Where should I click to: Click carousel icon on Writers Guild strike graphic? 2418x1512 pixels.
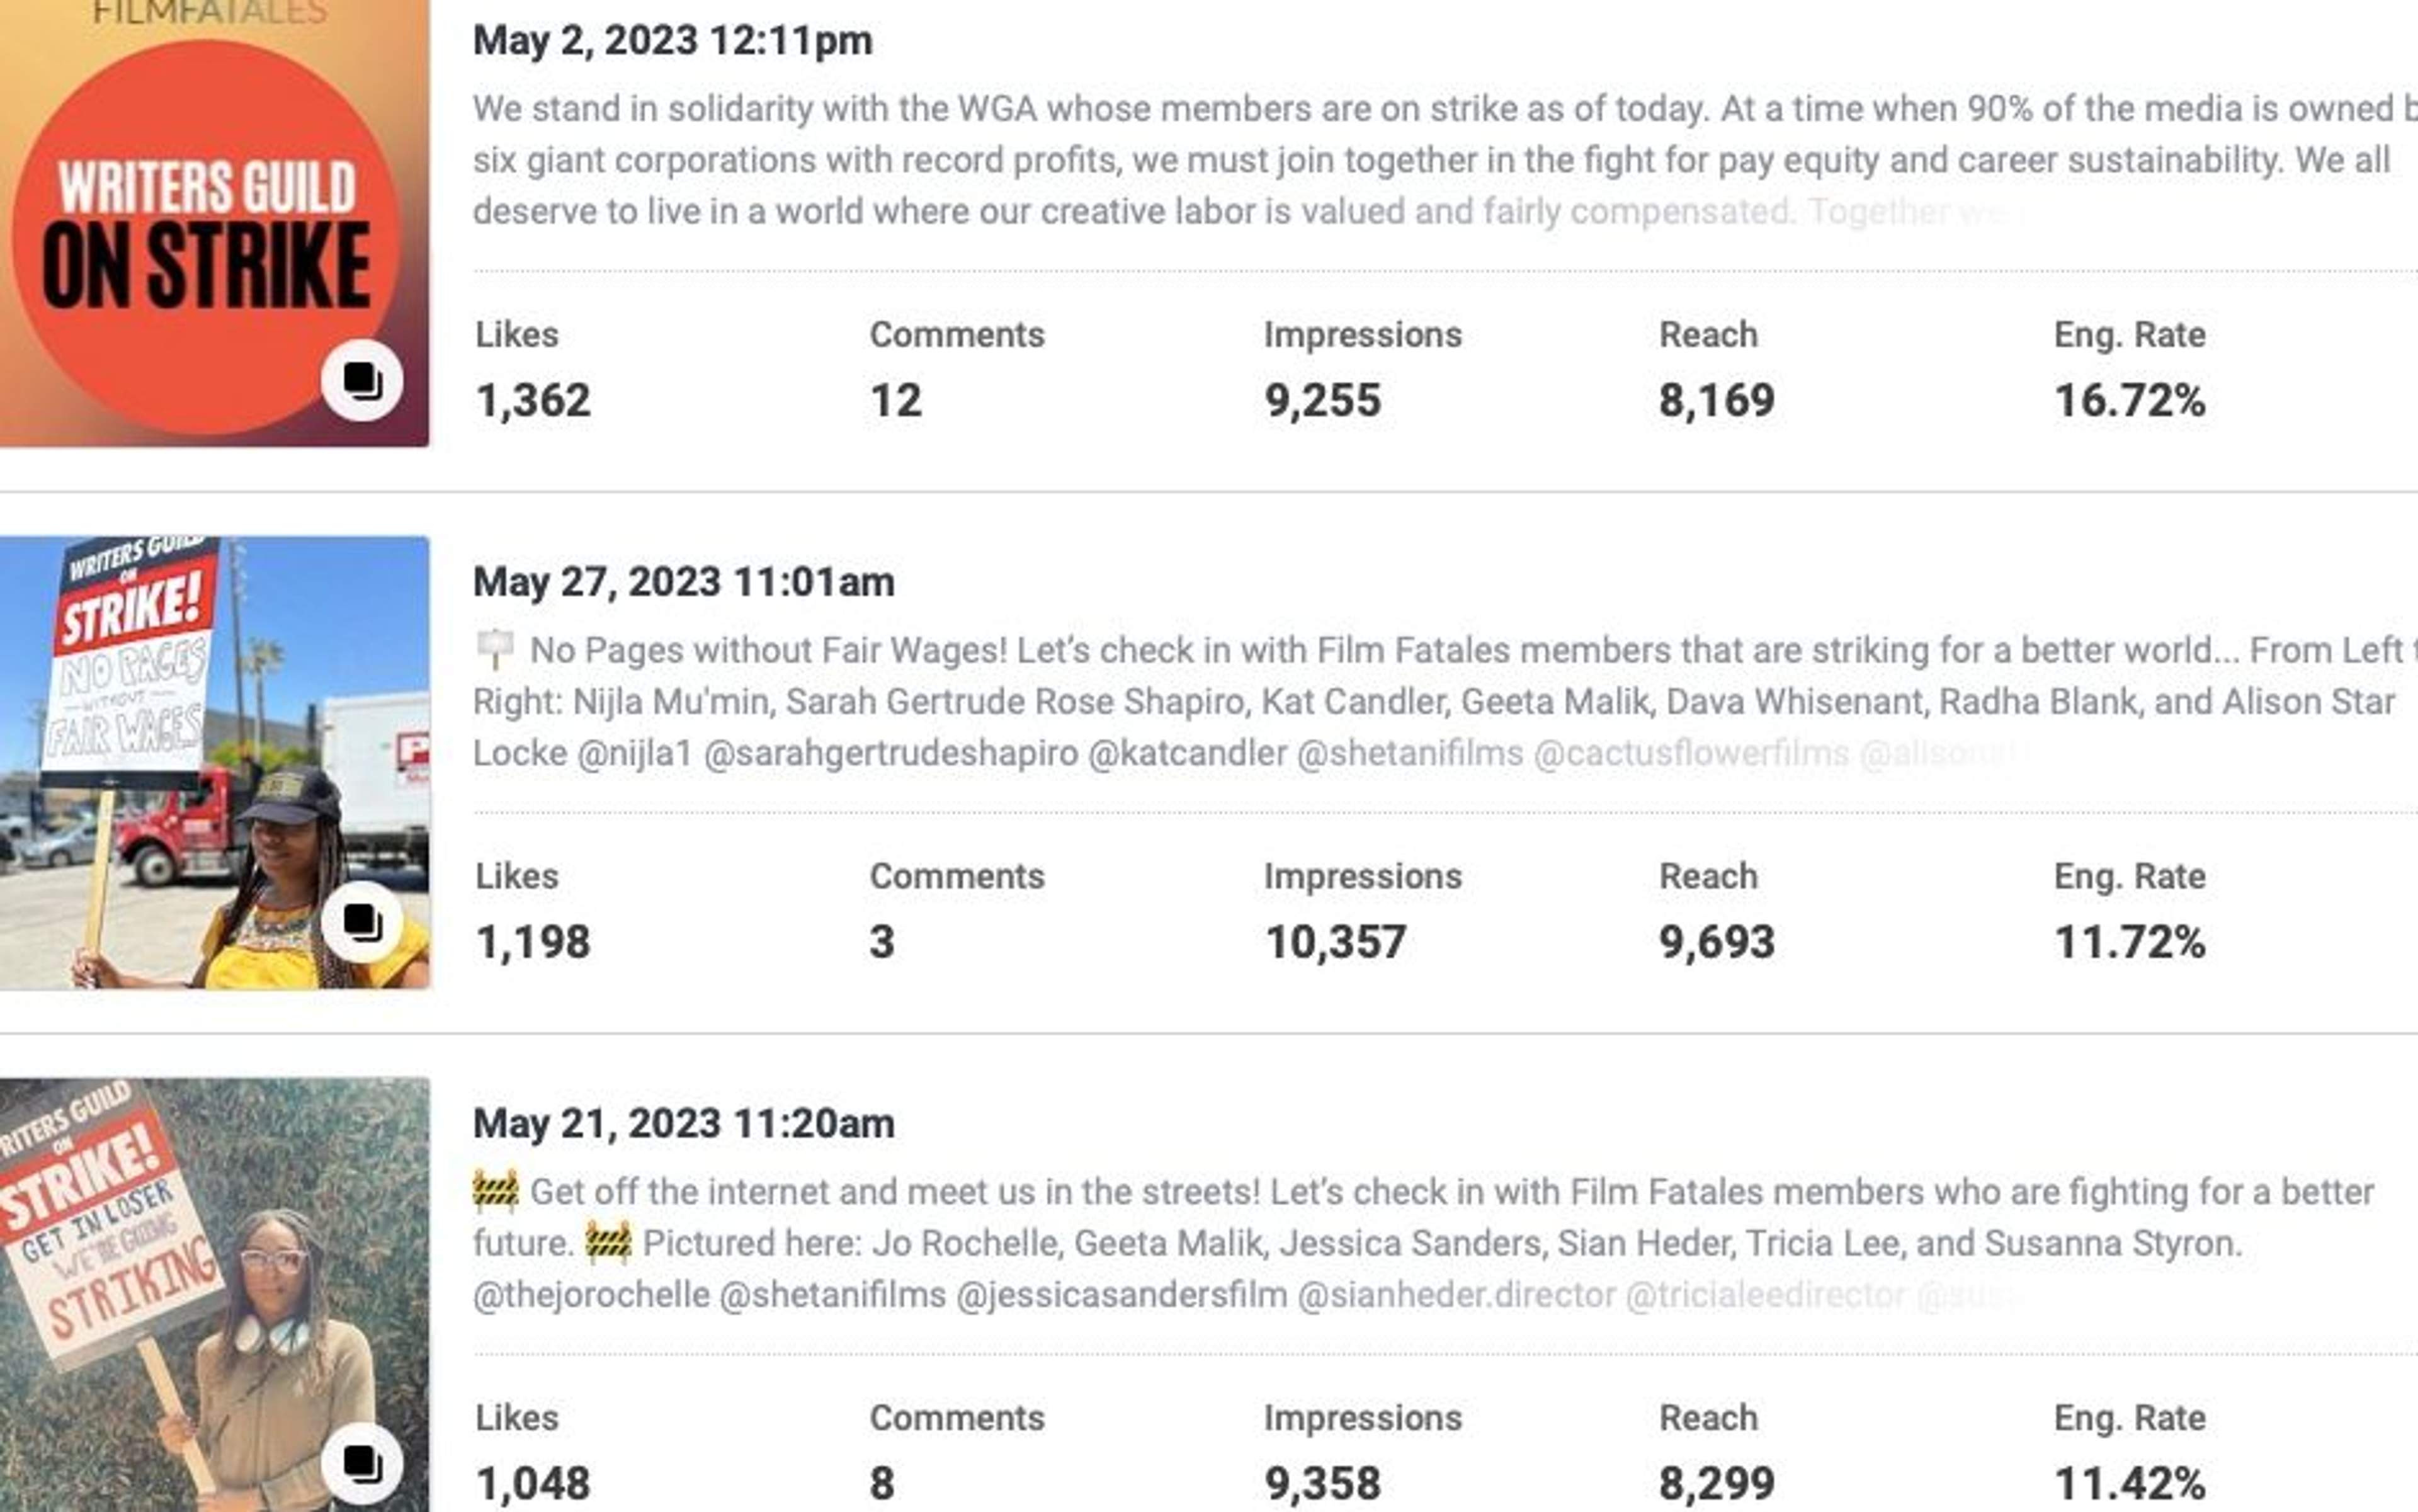coord(362,381)
